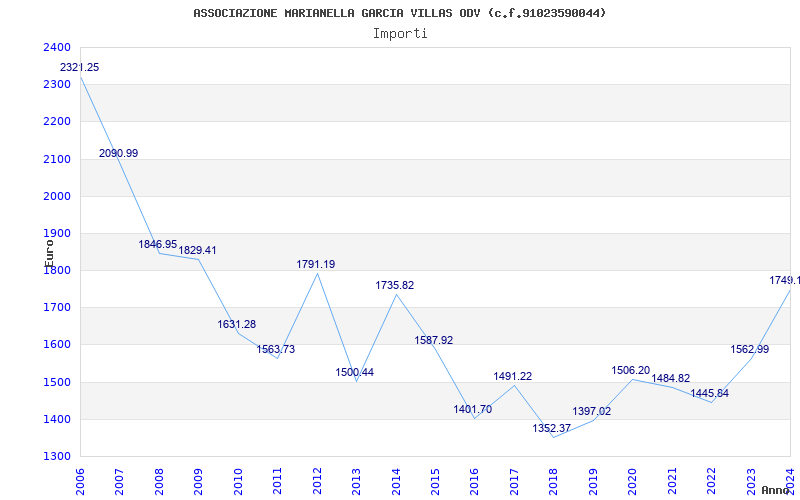This screenshot has height=500, width=800.
Task: Click the 2006 x-axis year label
Action: (x=80, y=481)
